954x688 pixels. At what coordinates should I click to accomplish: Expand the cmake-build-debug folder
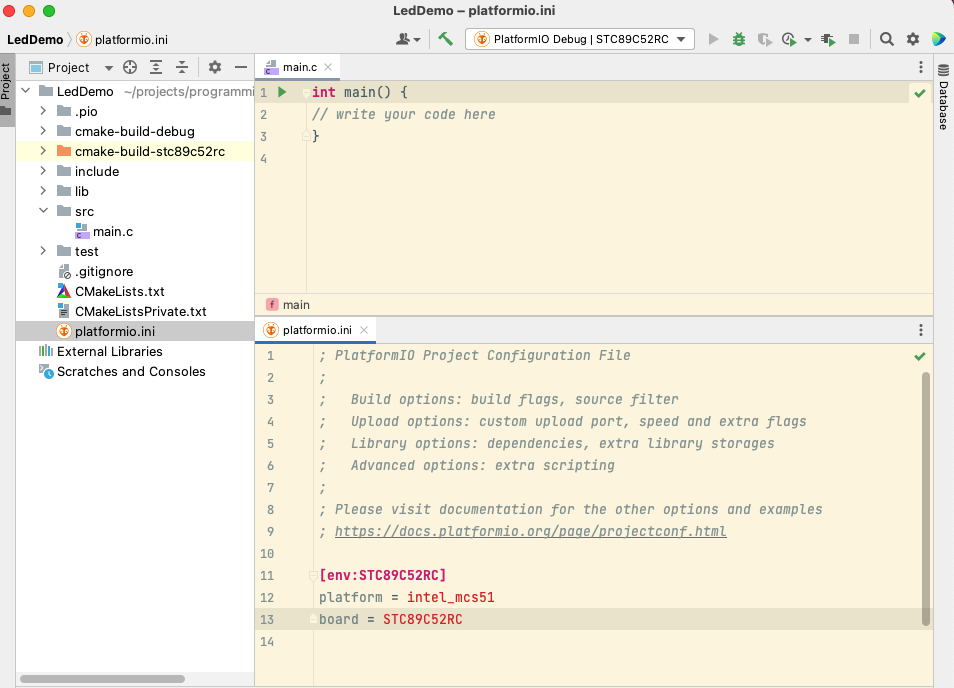point(43,131)
